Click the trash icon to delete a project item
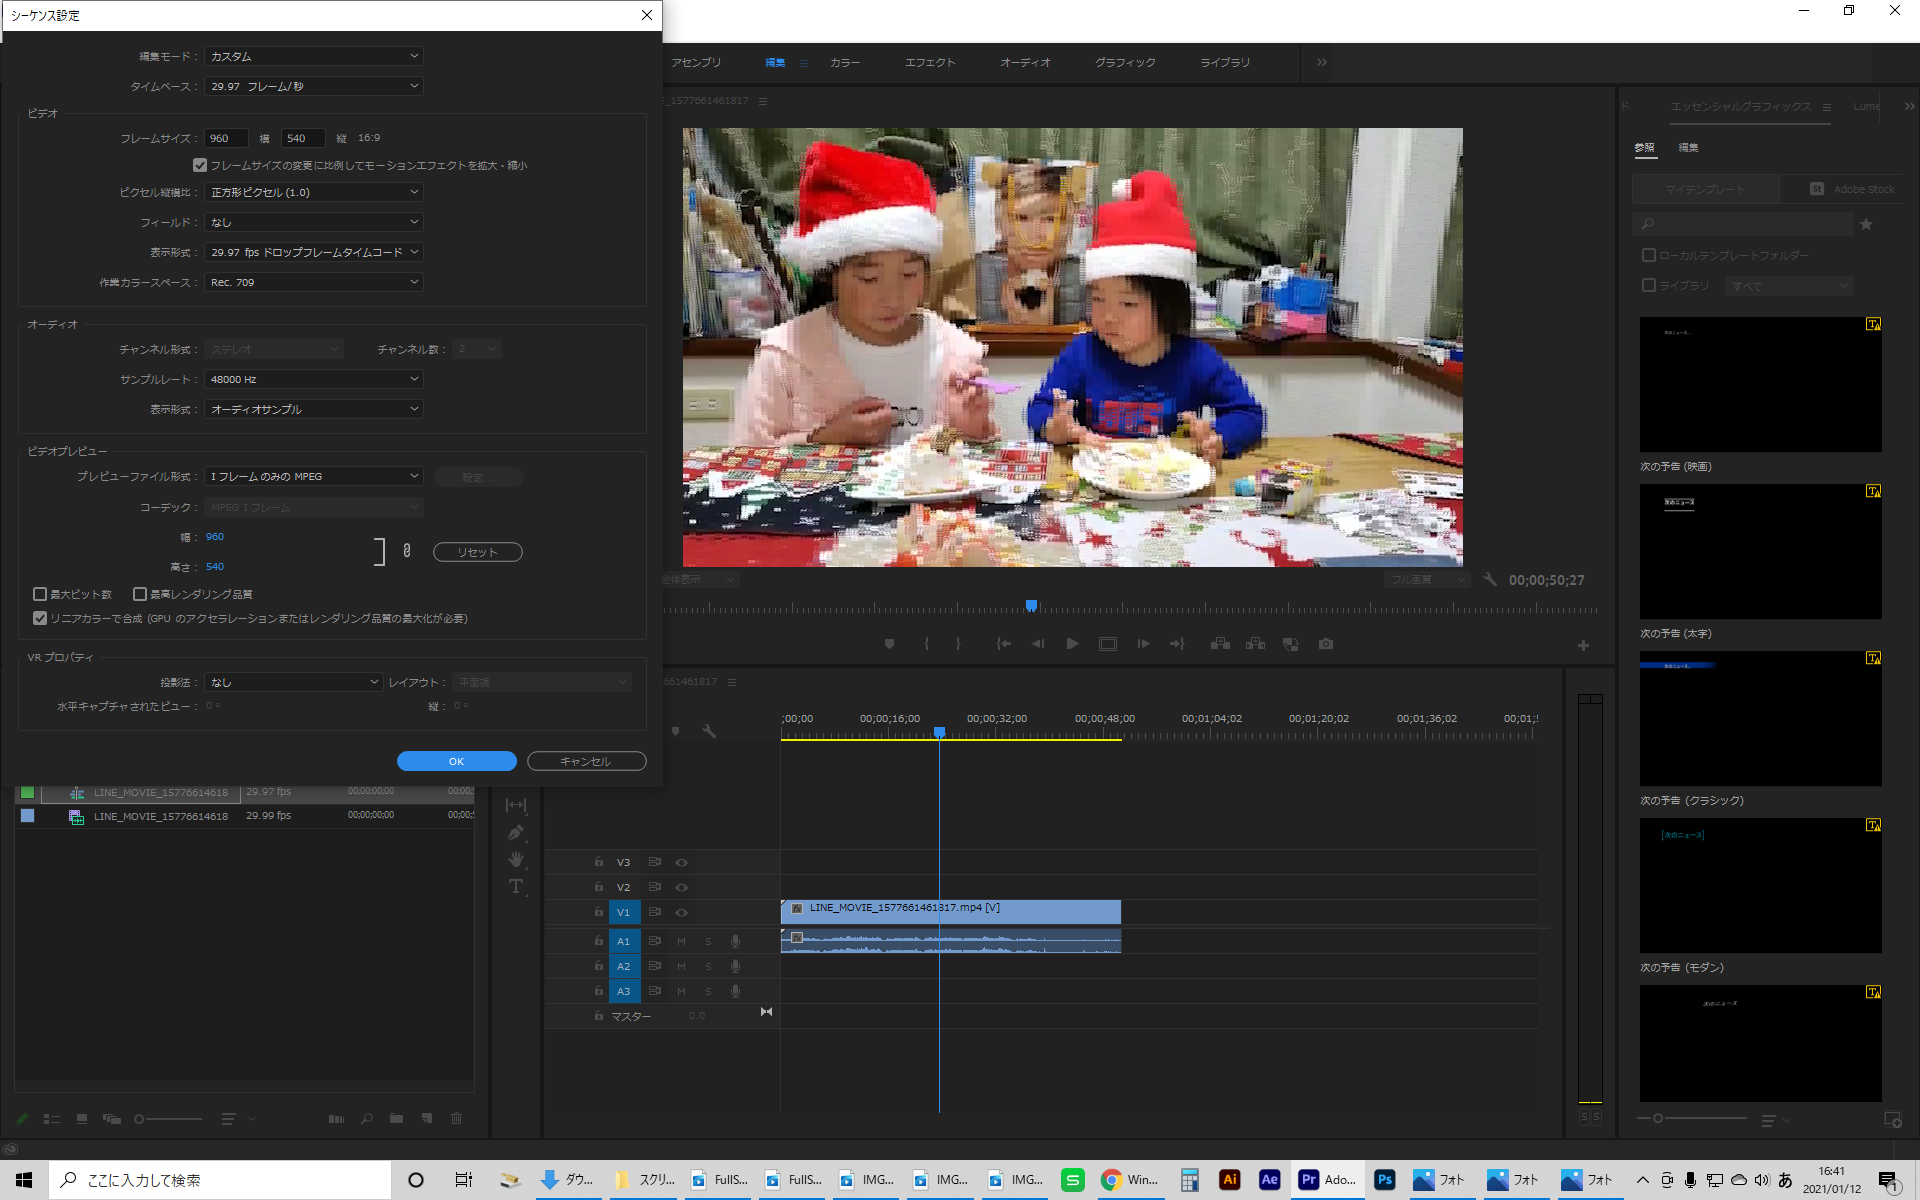Viewport: 1920px width, 1200px height. (456, 1119)
